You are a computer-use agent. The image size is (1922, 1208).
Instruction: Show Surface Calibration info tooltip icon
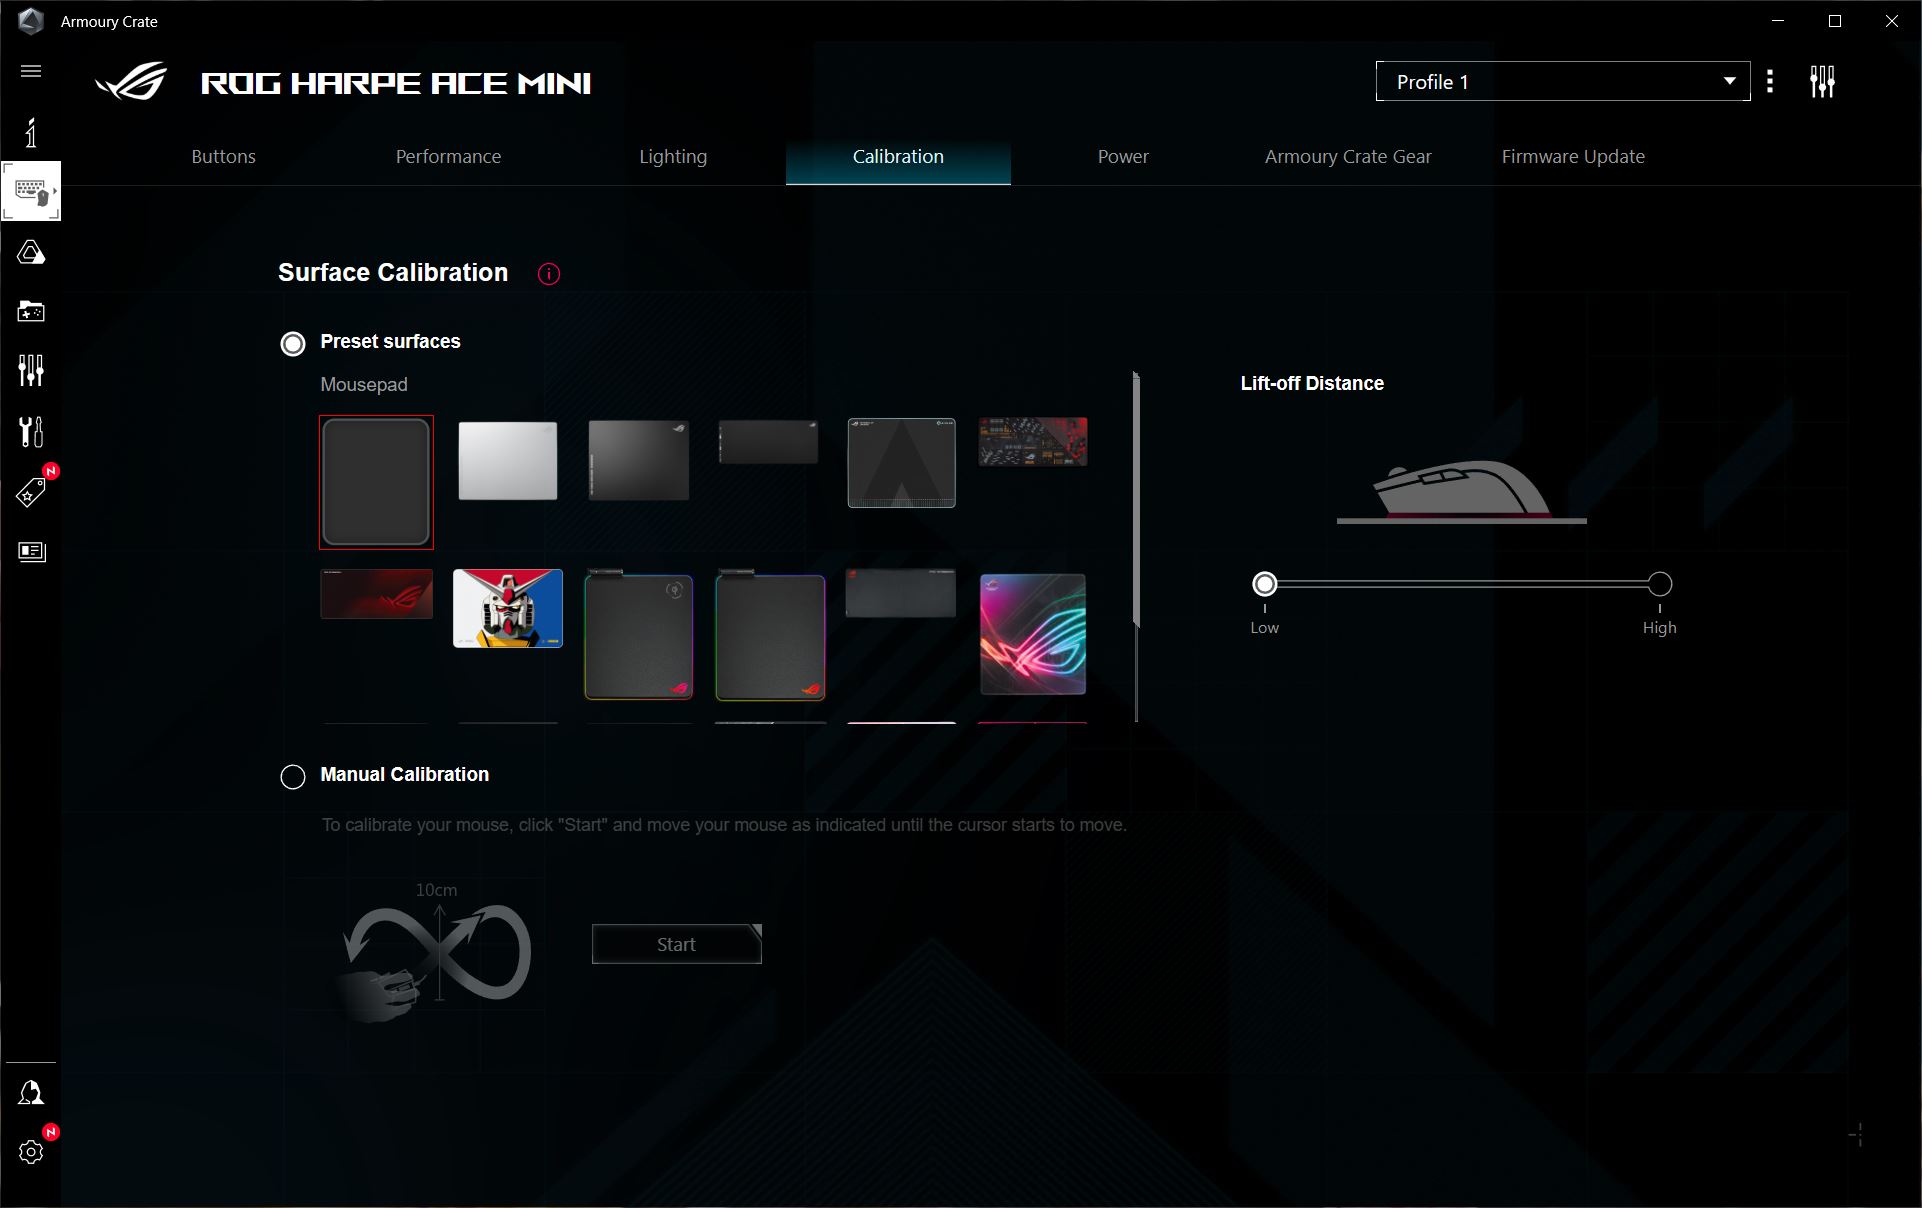[x=549, y=274]
